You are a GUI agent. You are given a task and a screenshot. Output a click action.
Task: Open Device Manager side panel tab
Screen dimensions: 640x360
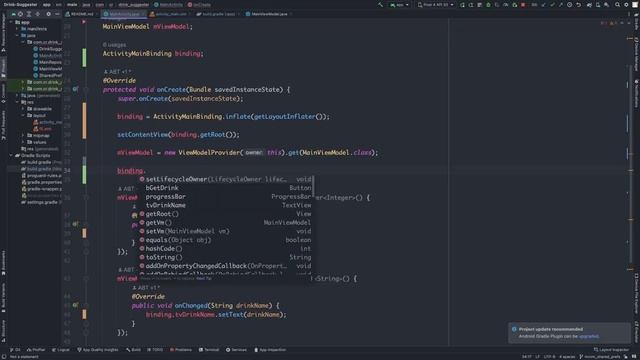point(636,54)
